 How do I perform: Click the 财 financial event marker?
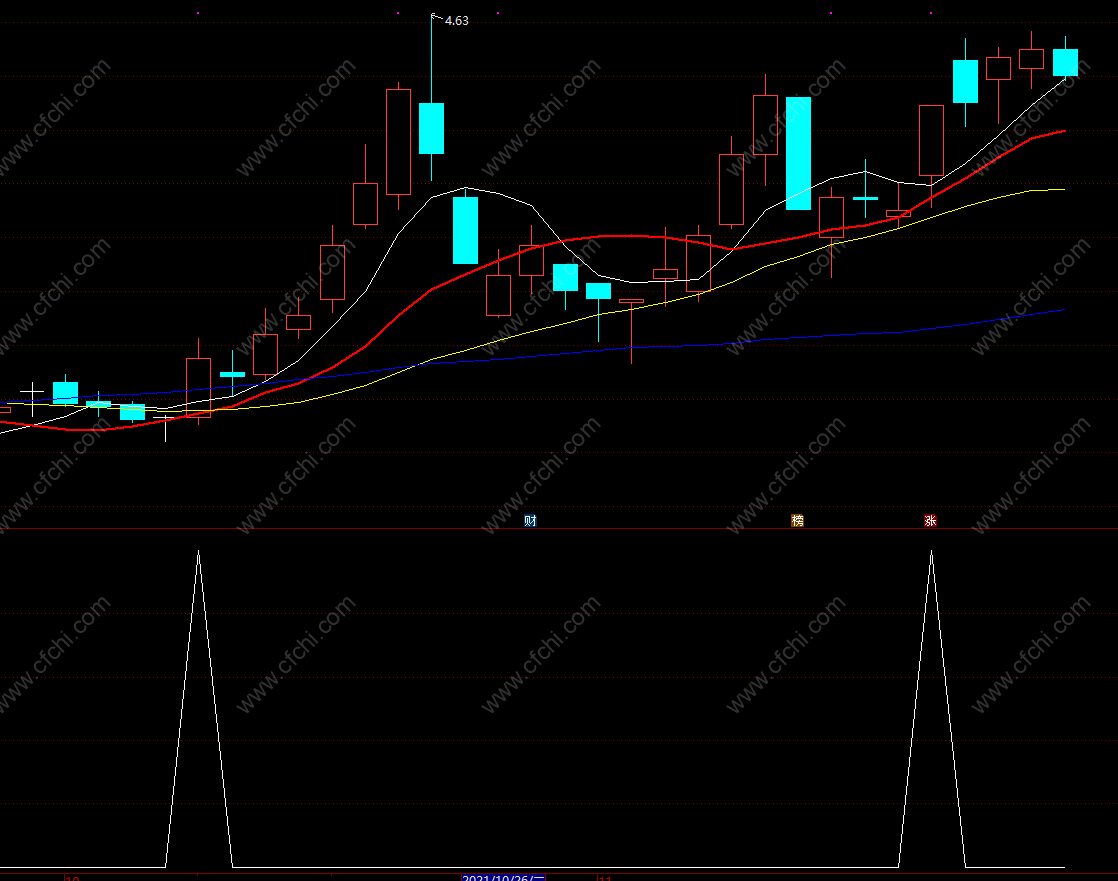(x=530, y=521)
